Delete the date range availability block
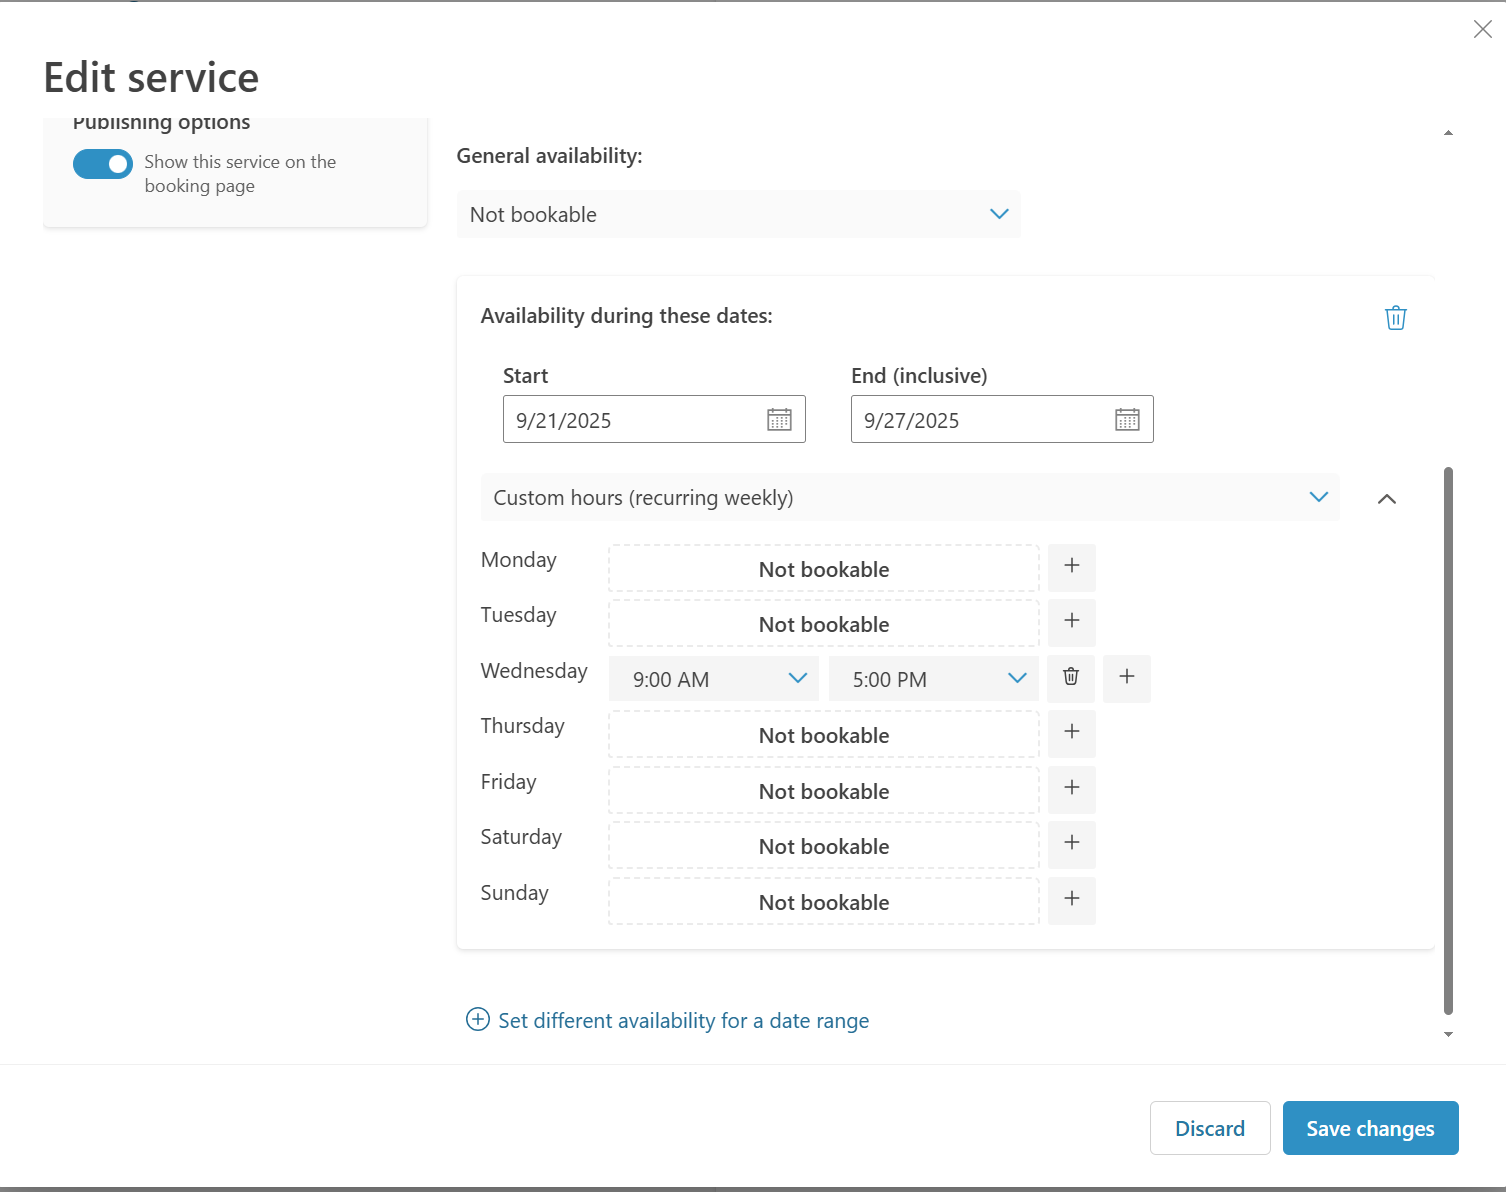The height and width of the screenshot is (1192, 1506). 1395,318
